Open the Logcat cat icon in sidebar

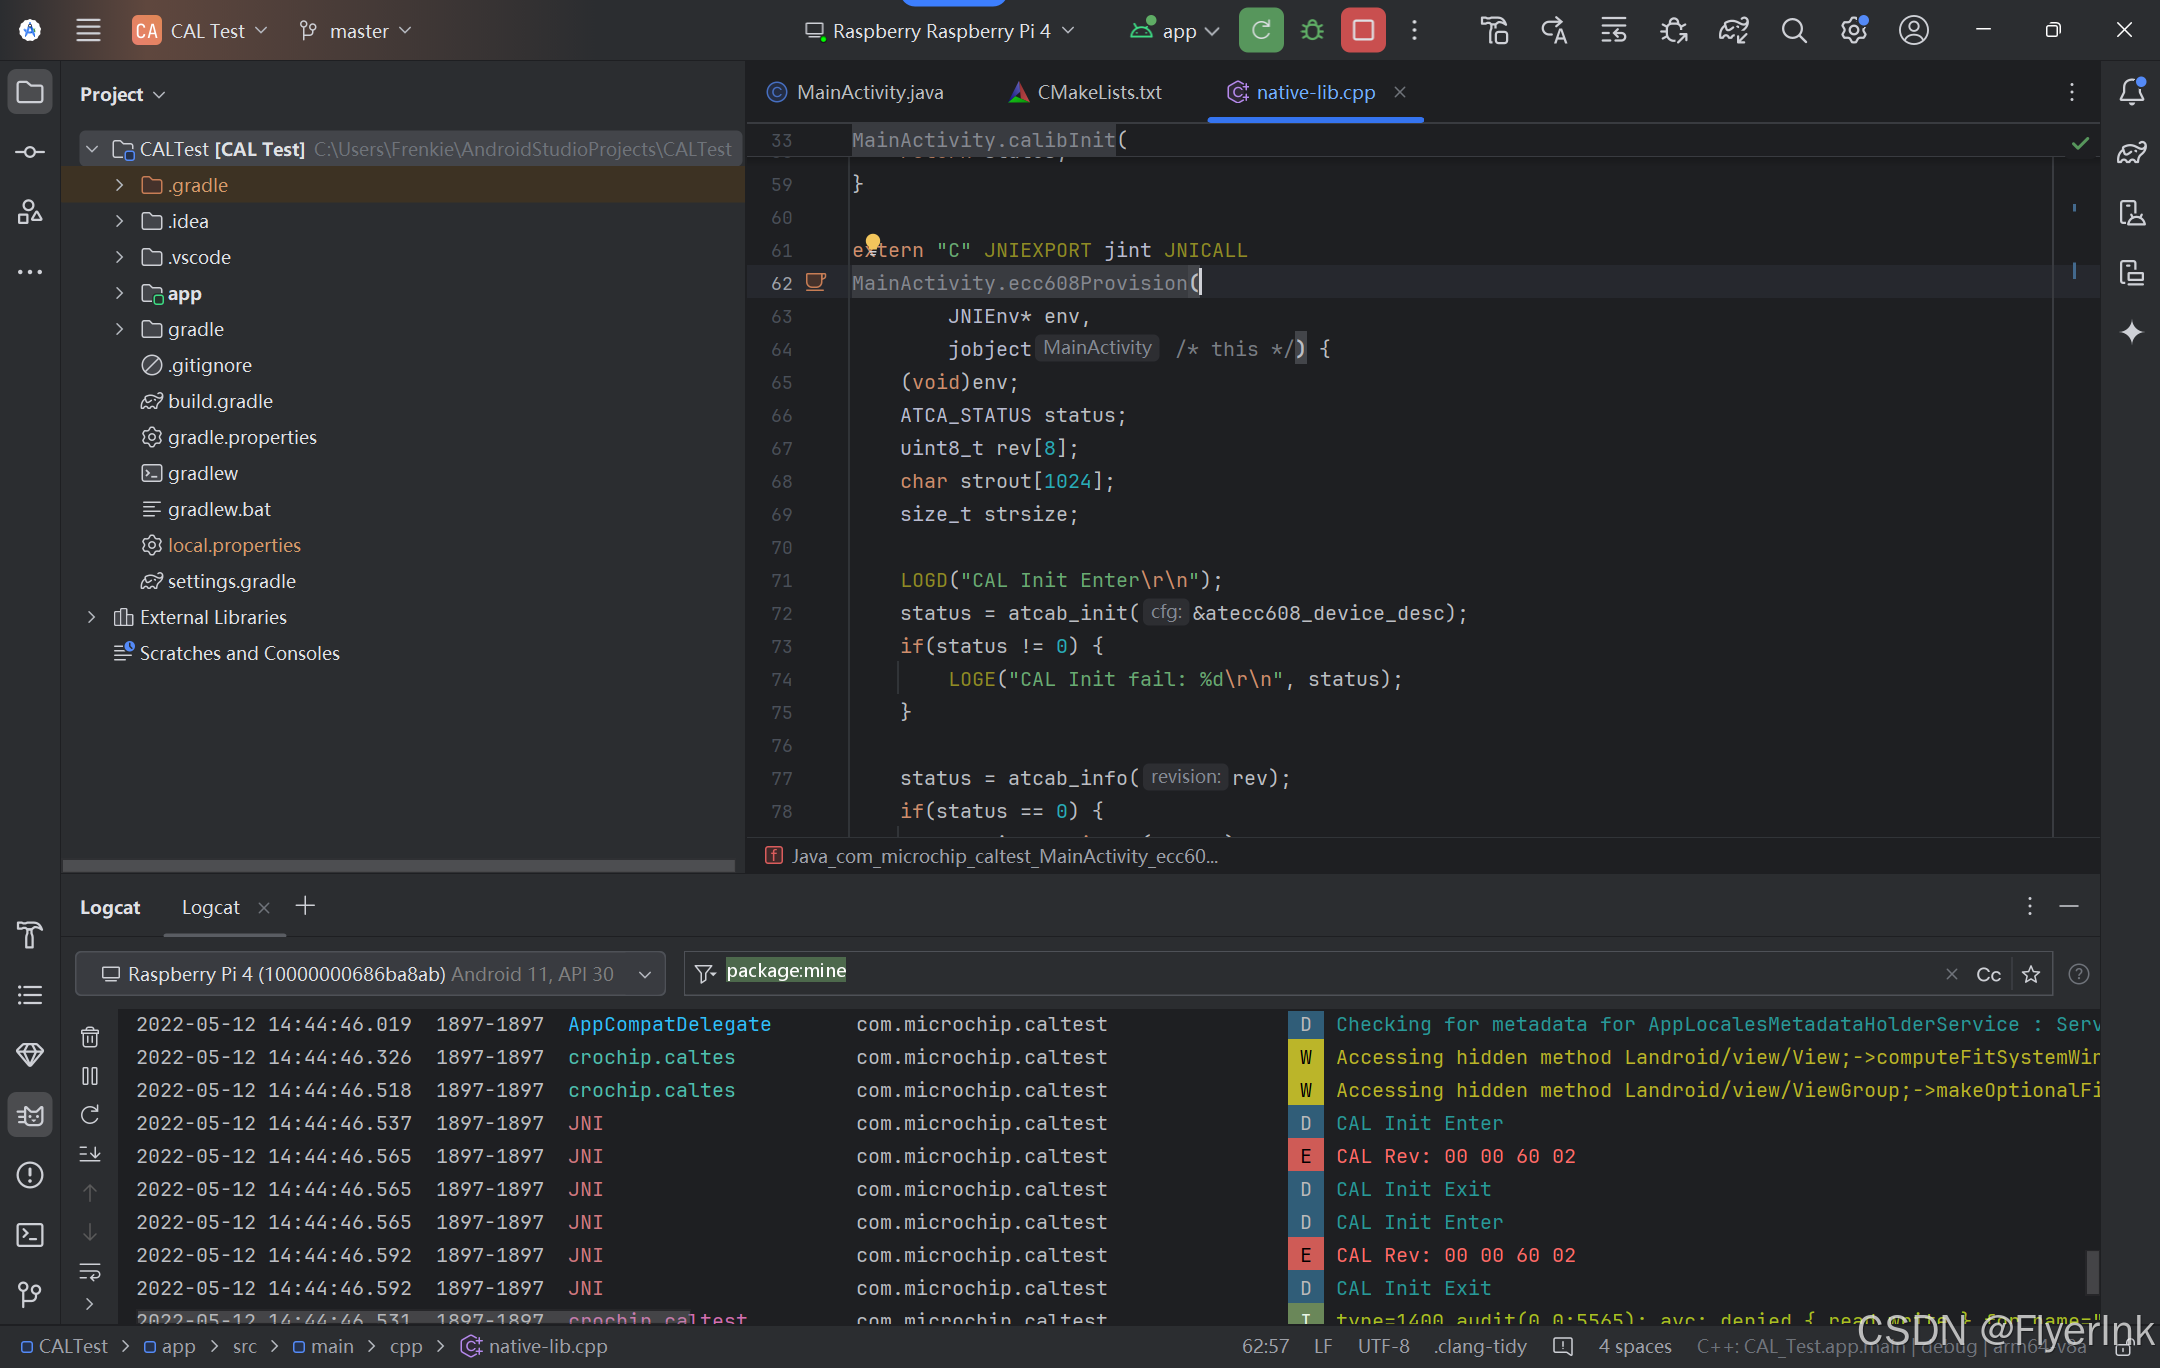pyautogui.click(x=30, y=1115)
